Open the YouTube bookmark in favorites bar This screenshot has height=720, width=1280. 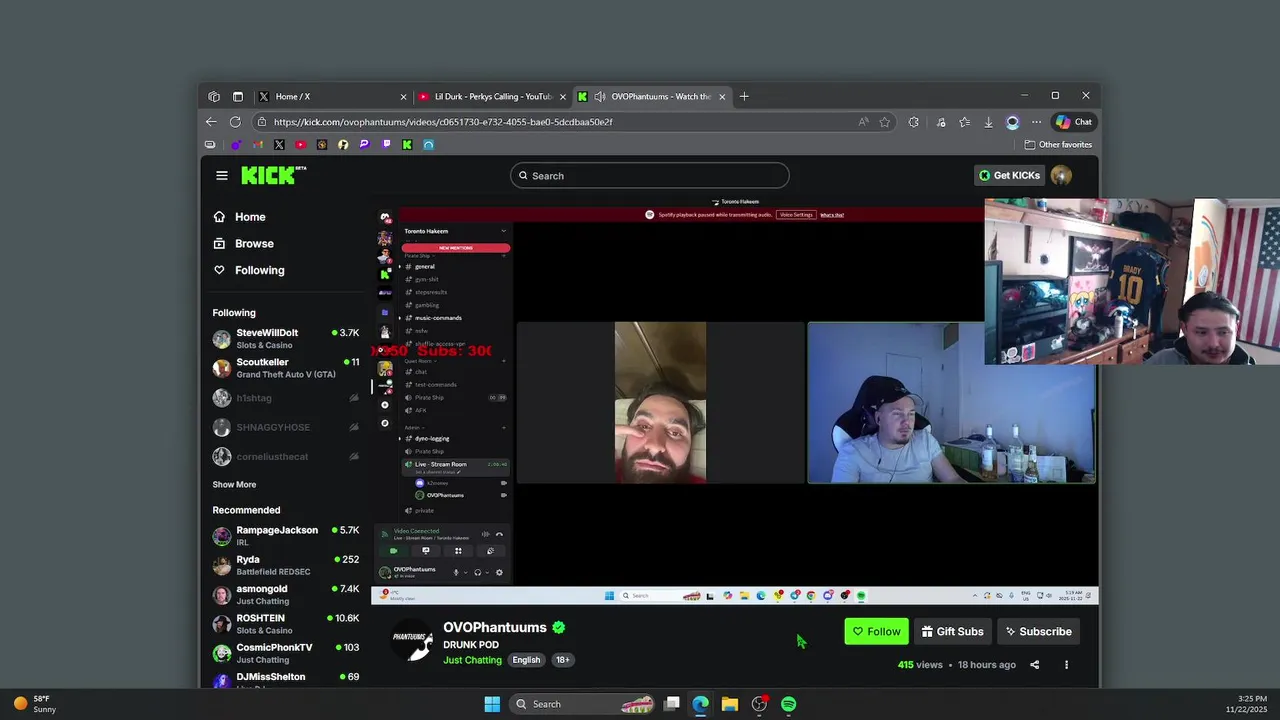[300, 144]
